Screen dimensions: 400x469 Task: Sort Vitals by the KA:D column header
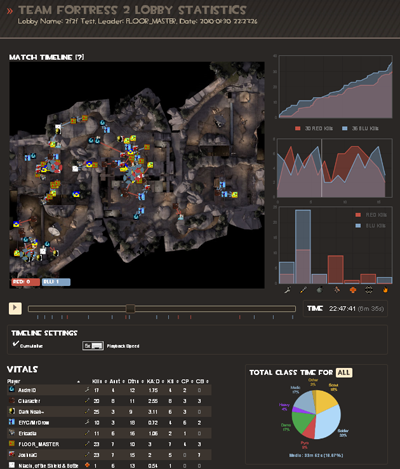152,381
